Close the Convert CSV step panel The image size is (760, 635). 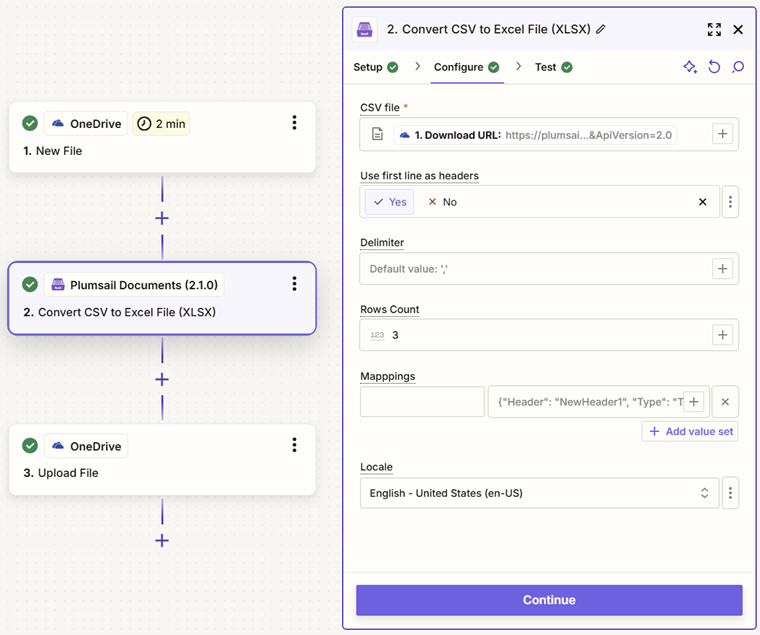click(738, 30)
